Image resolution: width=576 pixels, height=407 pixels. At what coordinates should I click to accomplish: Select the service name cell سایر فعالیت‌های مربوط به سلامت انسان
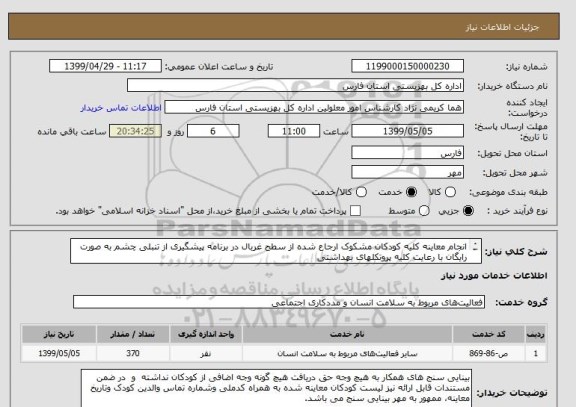(x=347, y=353)
